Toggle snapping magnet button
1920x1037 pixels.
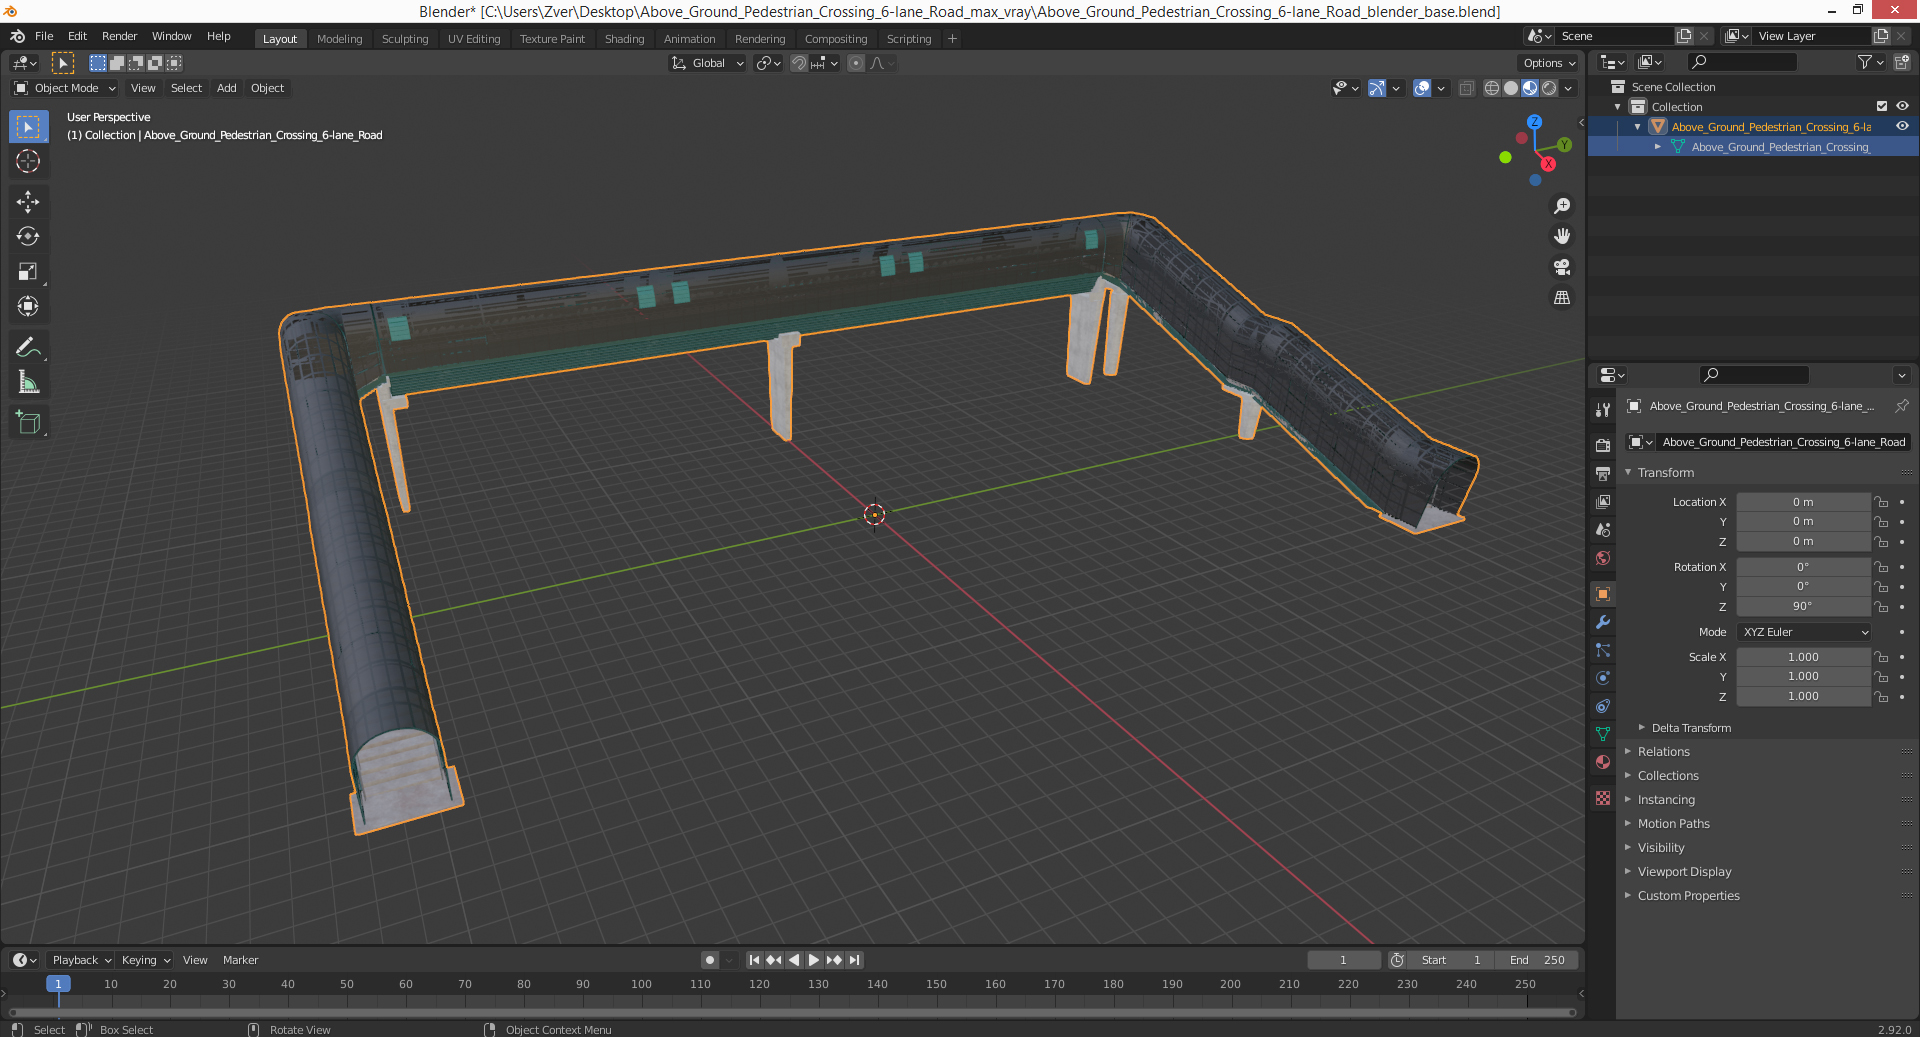pos(798,63)
